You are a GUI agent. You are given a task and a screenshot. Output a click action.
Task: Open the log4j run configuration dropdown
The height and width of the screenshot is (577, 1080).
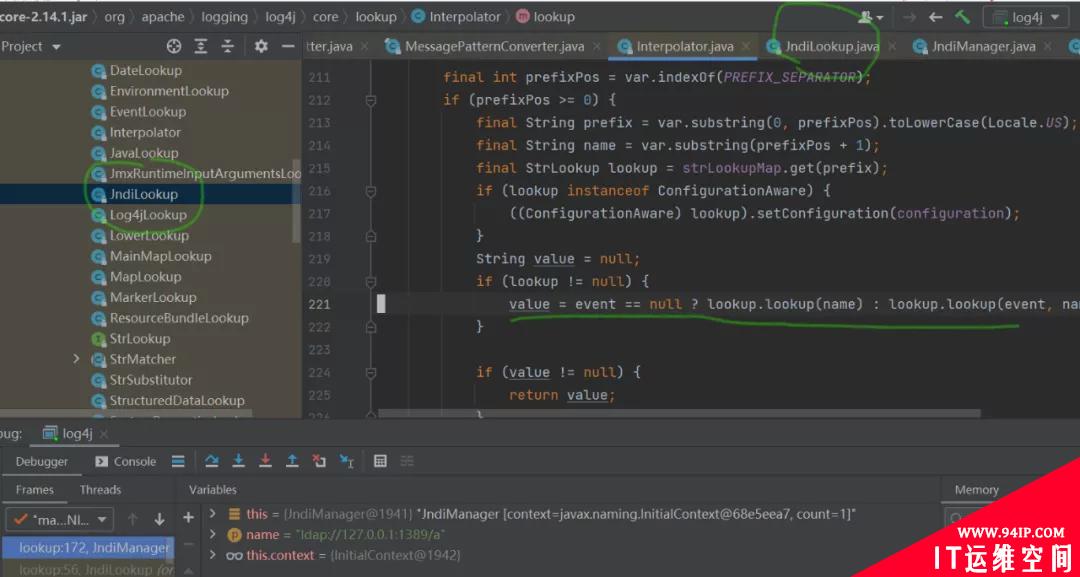coord(1026,18)
